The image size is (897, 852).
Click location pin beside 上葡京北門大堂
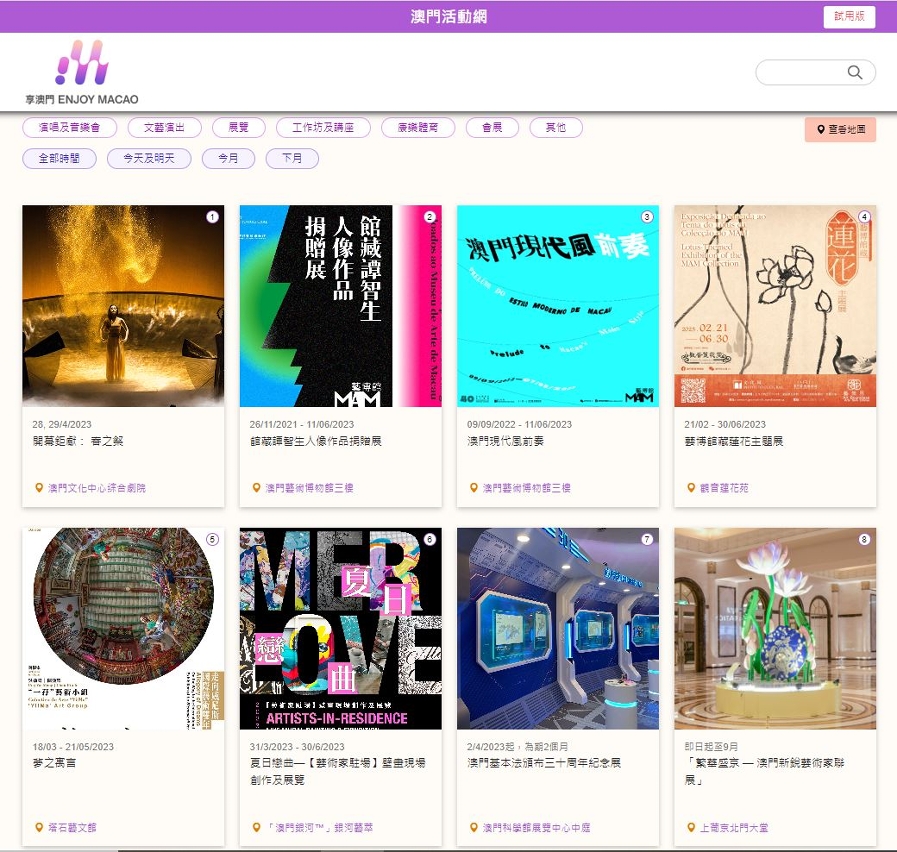coord(691,828)
